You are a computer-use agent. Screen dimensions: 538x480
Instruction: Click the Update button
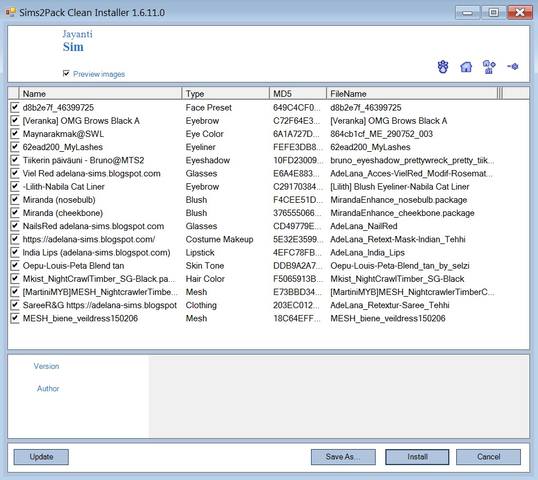[x=41, y=457]
